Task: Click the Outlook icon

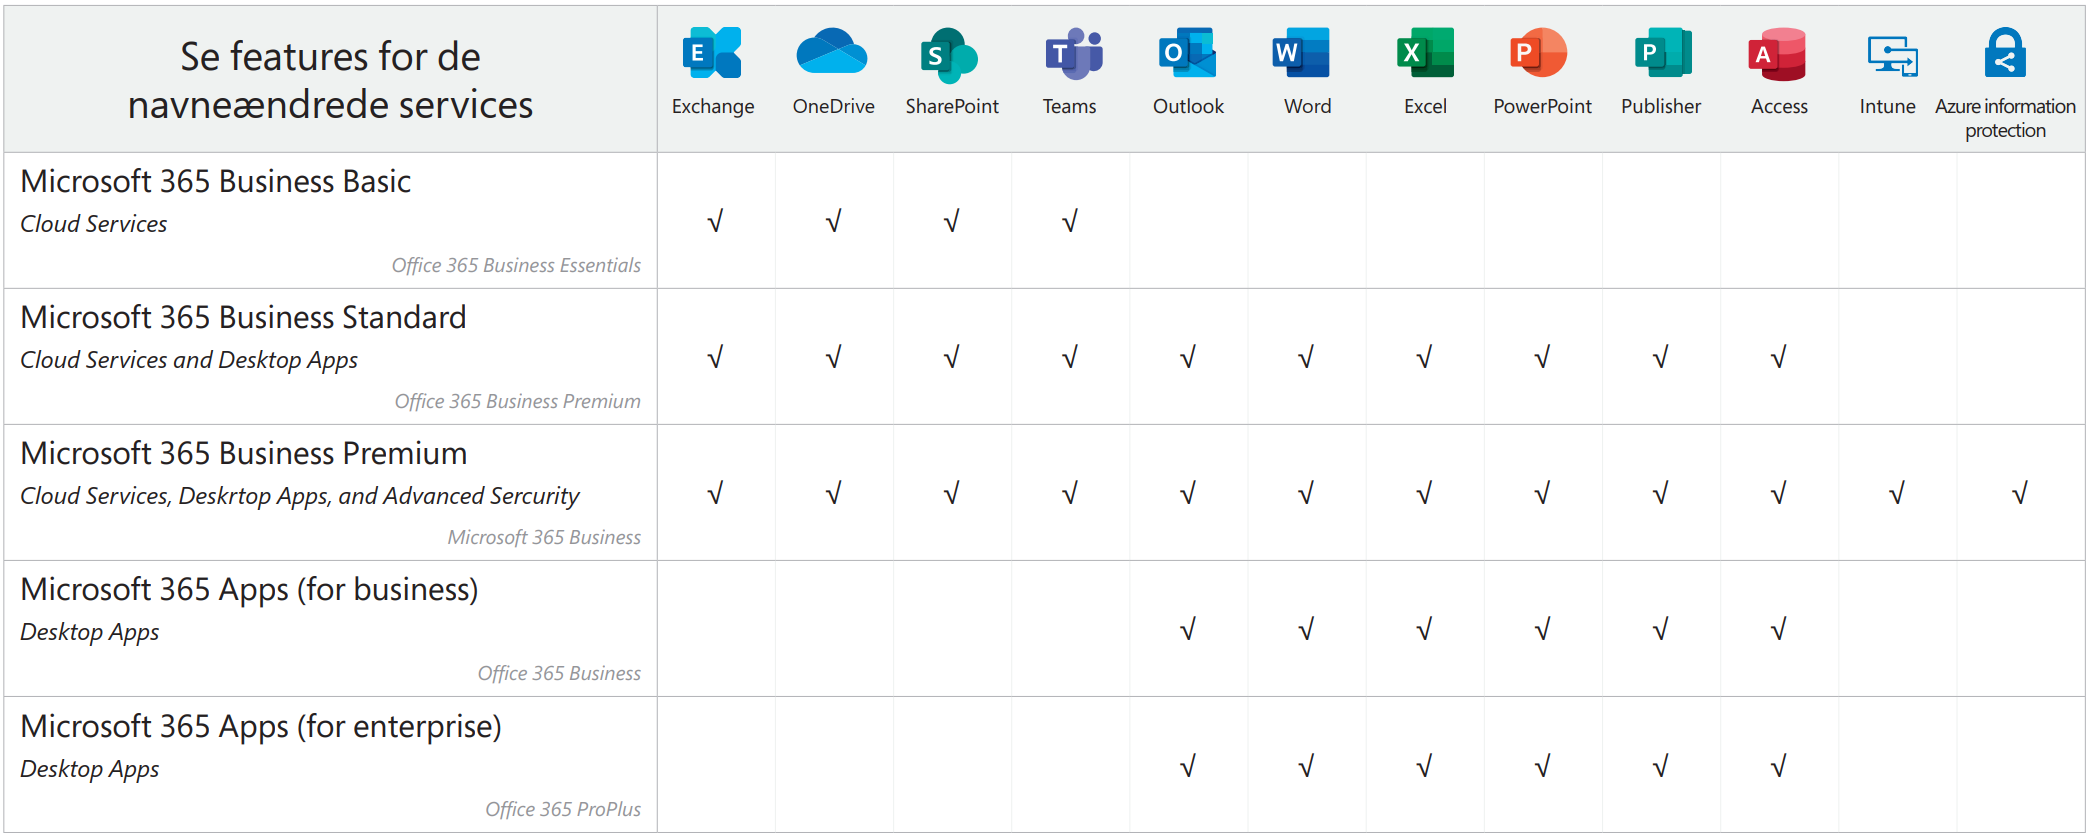Action: (x=1187, y=53)
